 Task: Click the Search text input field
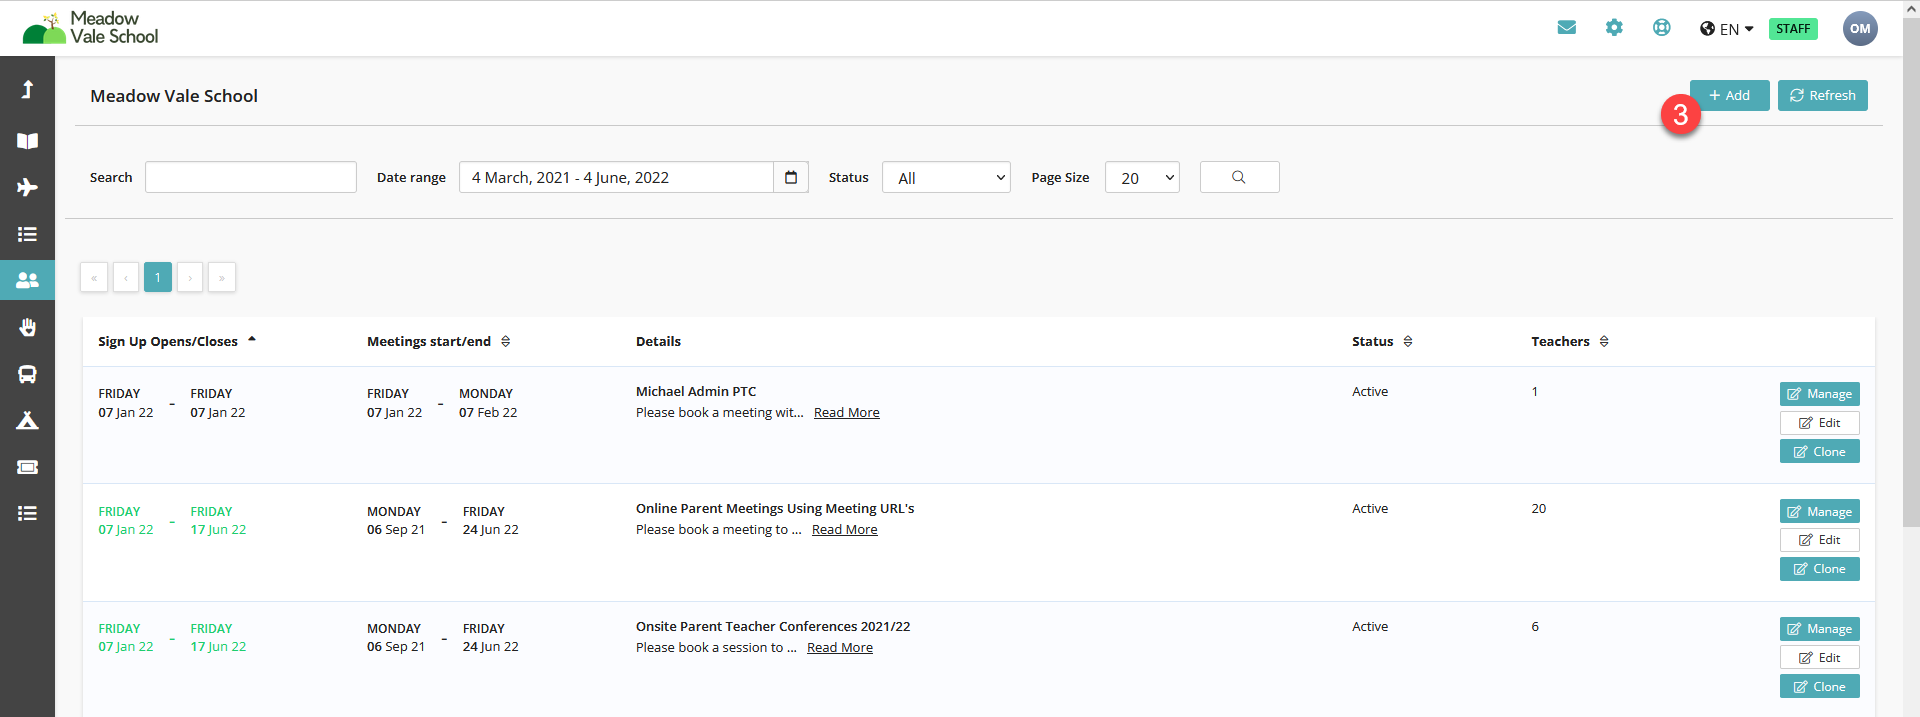pos(251,177)
